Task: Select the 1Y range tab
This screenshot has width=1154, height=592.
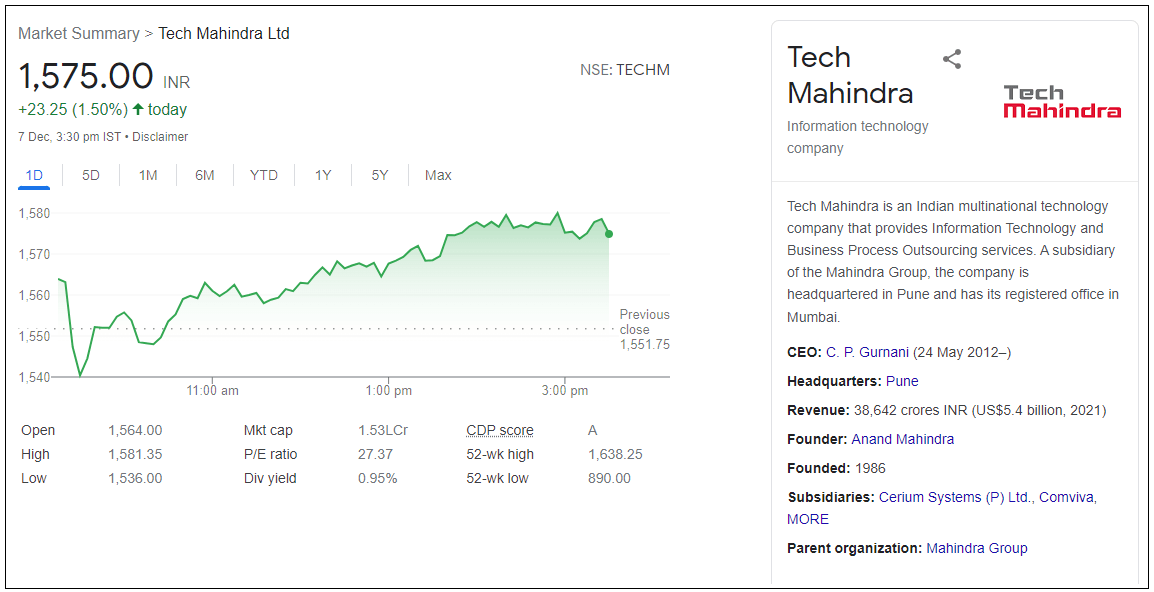Action: (x=323, y=175)
